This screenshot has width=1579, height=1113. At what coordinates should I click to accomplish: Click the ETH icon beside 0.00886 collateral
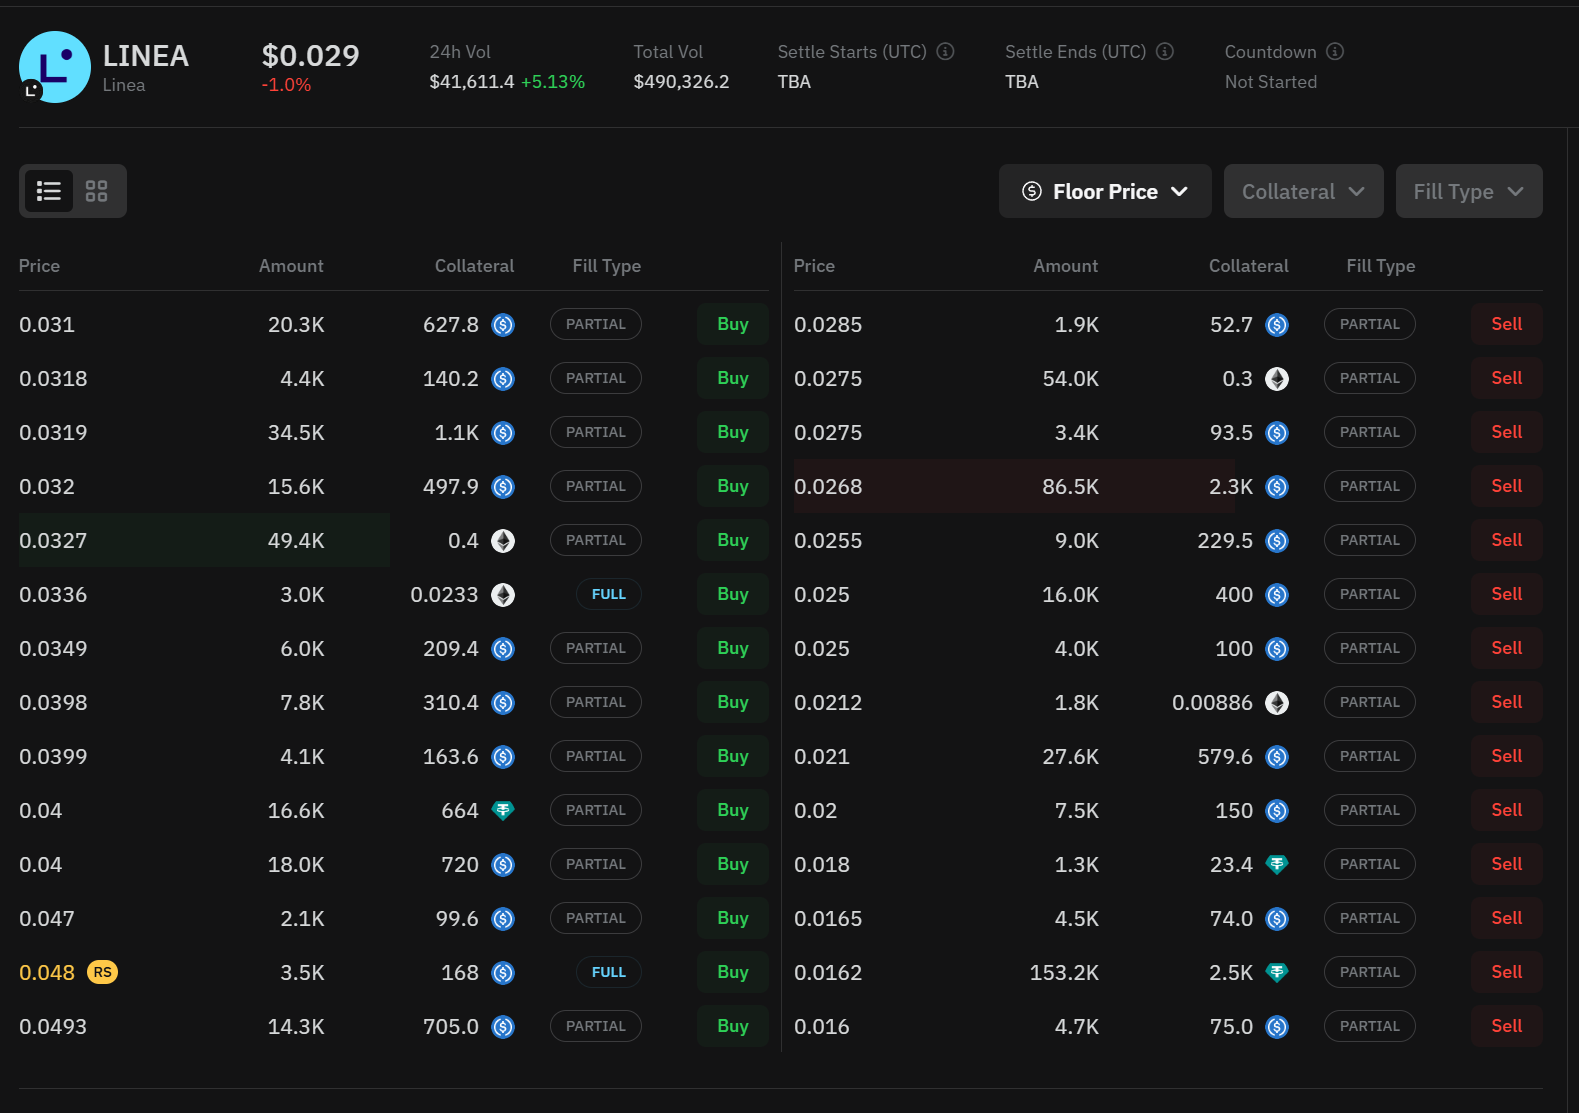pos(1277,703)
